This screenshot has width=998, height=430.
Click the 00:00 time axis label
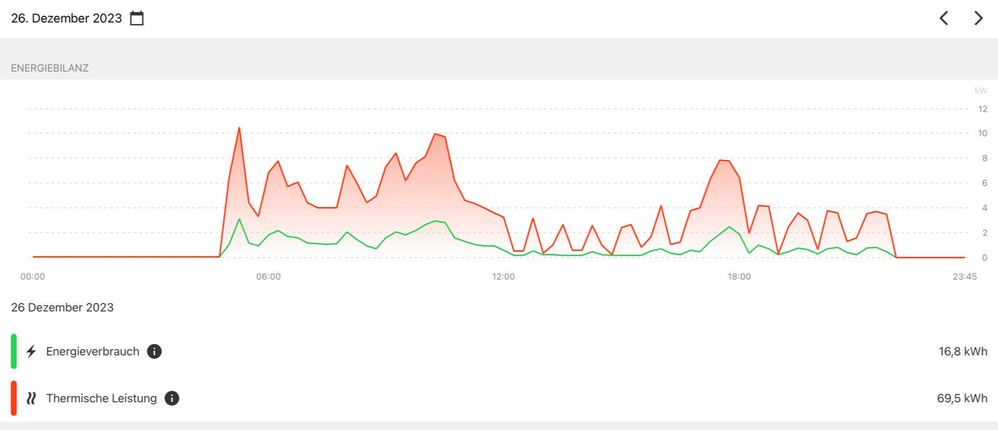point(33,277)
